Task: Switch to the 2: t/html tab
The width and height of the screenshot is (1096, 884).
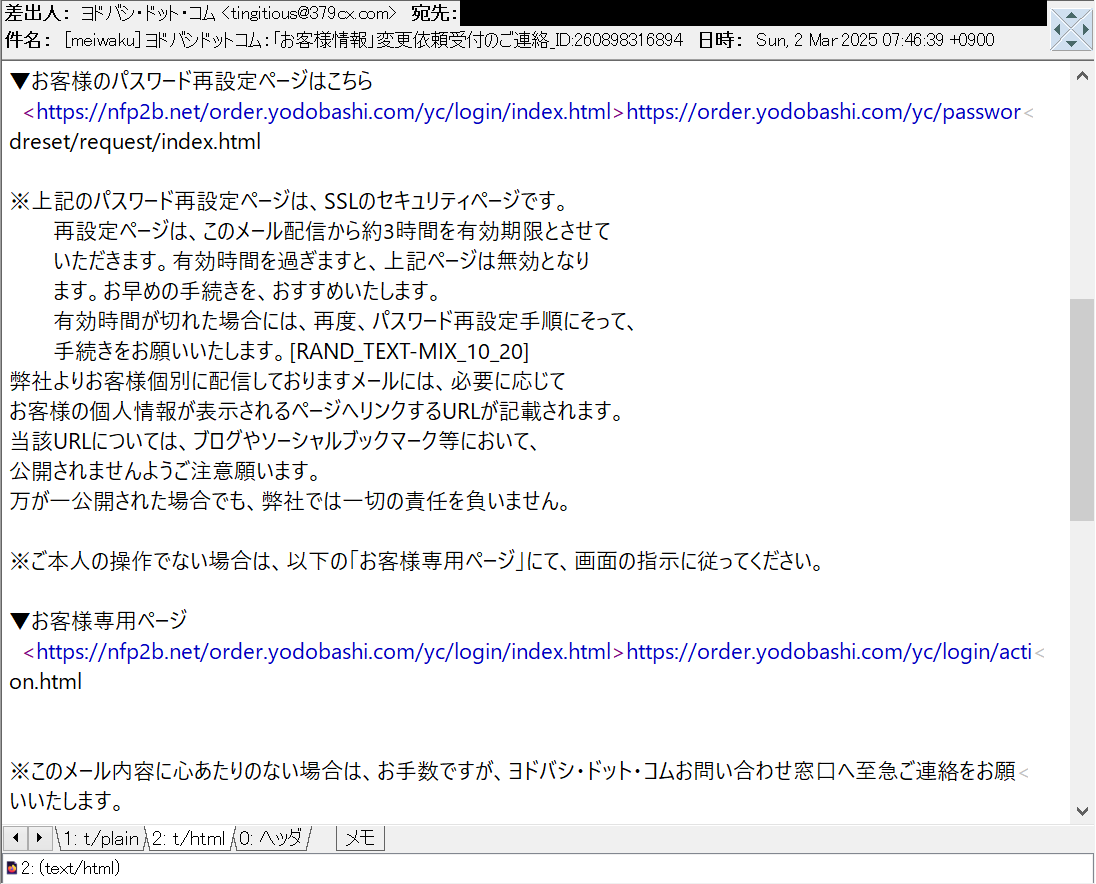Action: pos(188,838)
